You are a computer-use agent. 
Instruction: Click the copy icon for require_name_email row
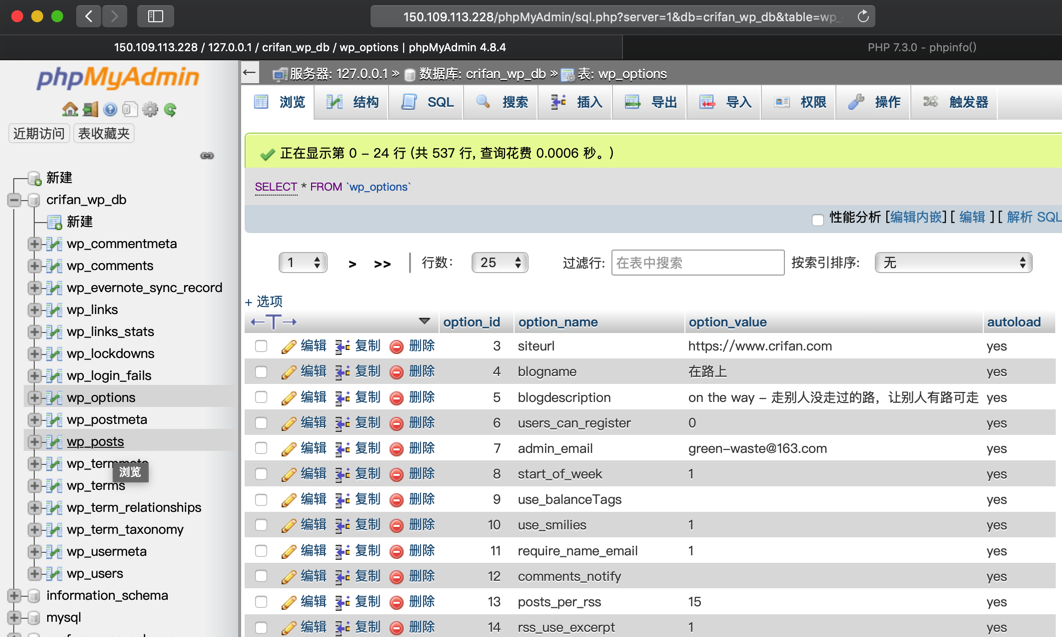click(x=343, y=551)
